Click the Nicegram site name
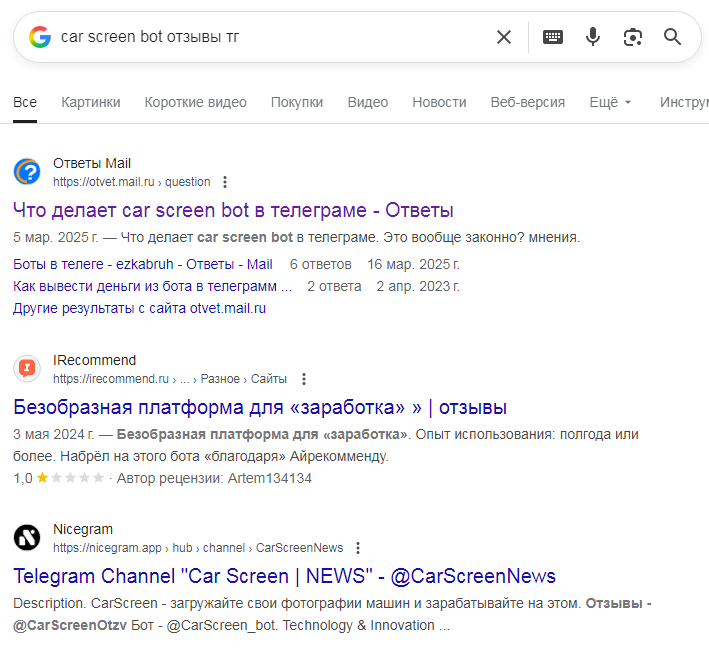Viewport: 709px width, 649px height. point(83,529)
